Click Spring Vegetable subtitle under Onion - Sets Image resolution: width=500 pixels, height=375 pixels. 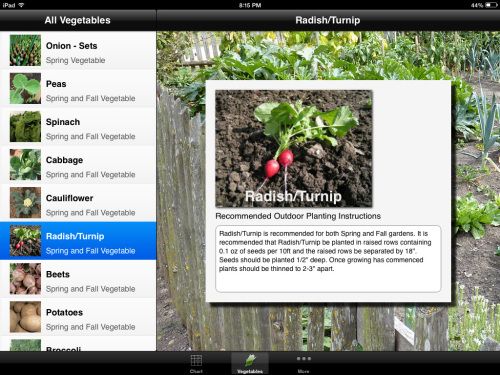click(x=75, y=60)
